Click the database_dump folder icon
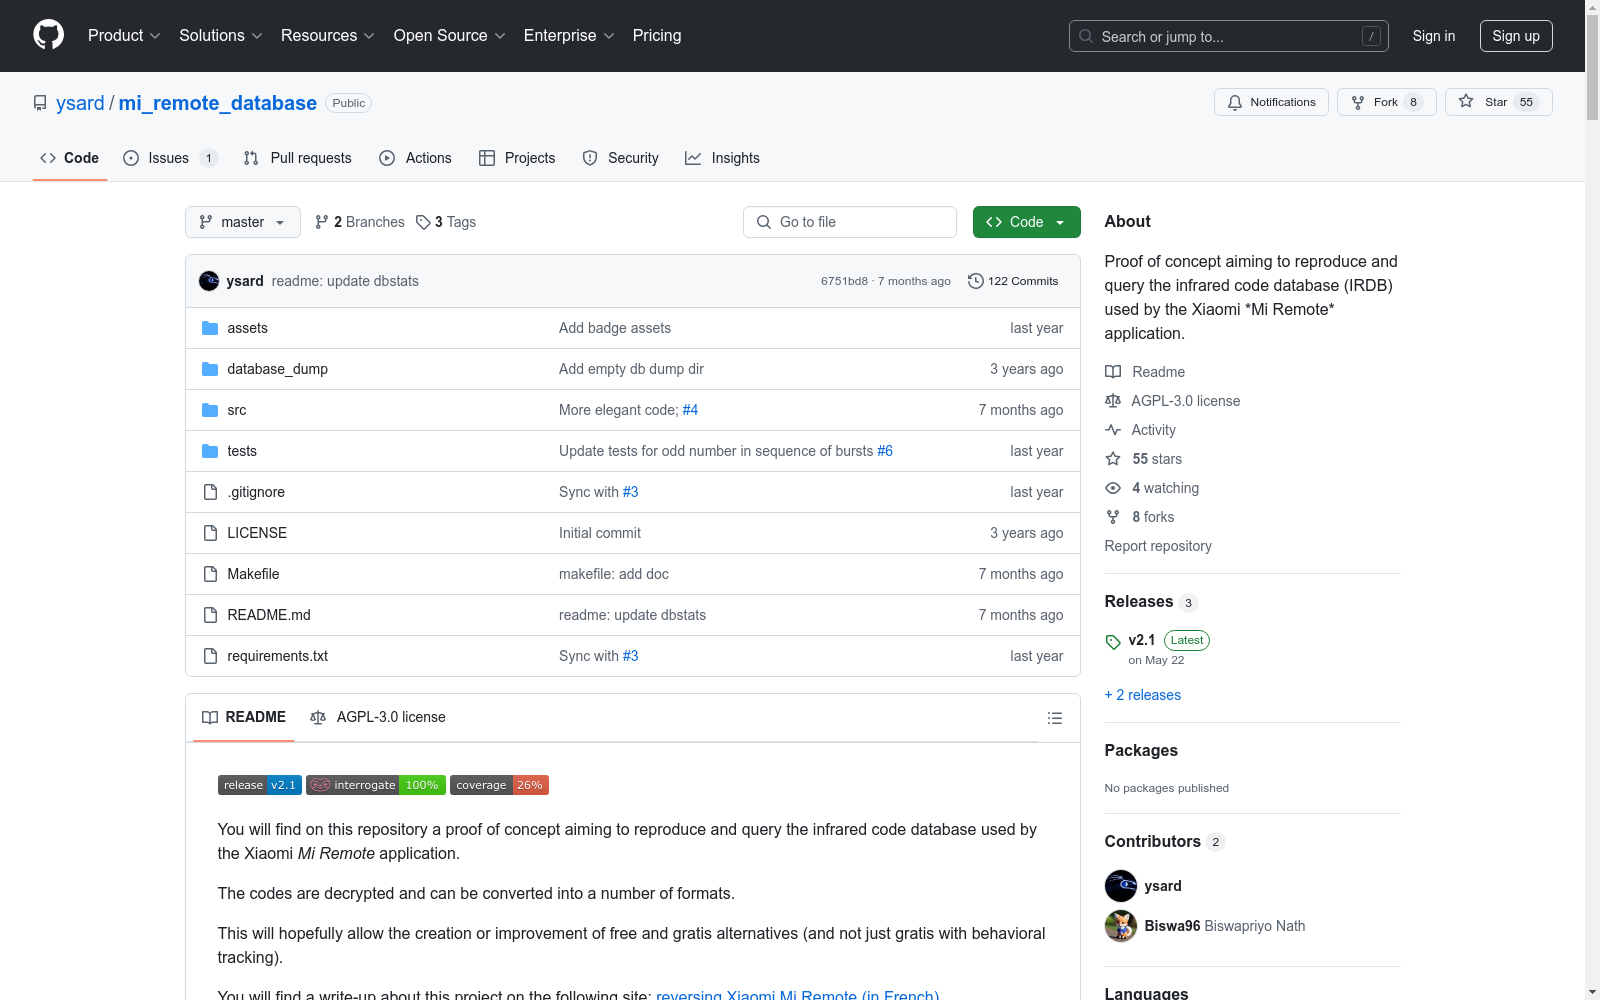1600x1000 pixels. pos(210,369)
